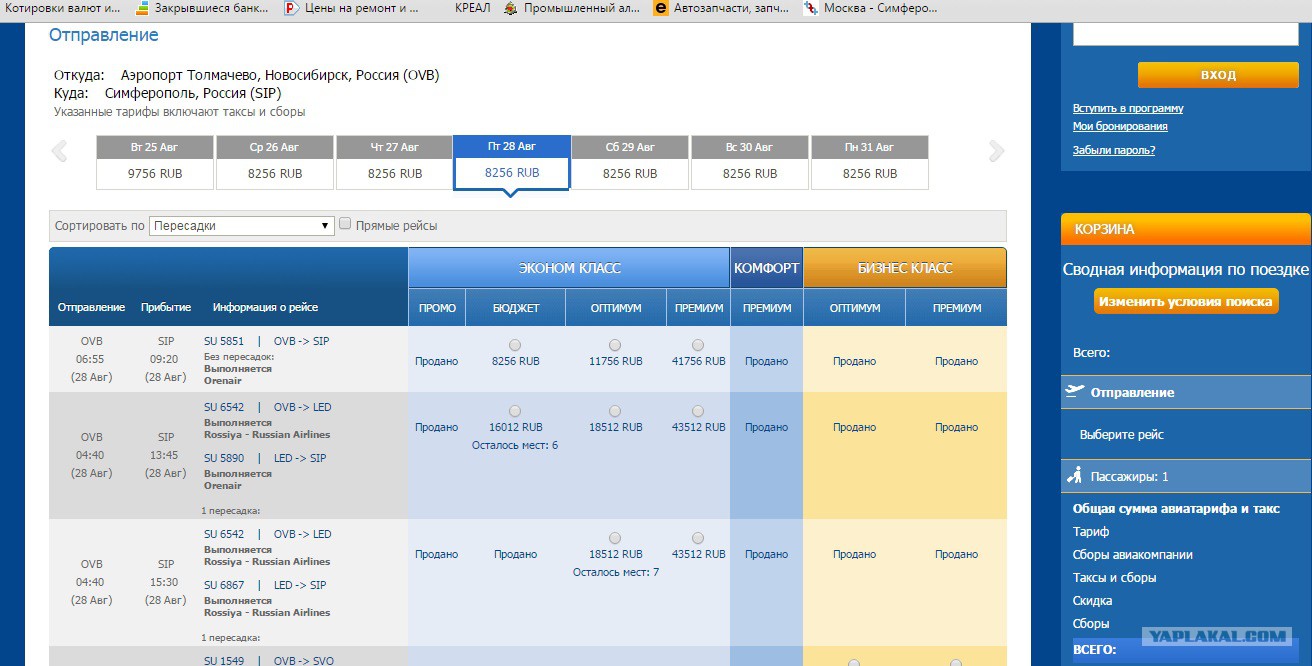Click the passenger icon beside Пассажиры

(x=1075, y=475)
